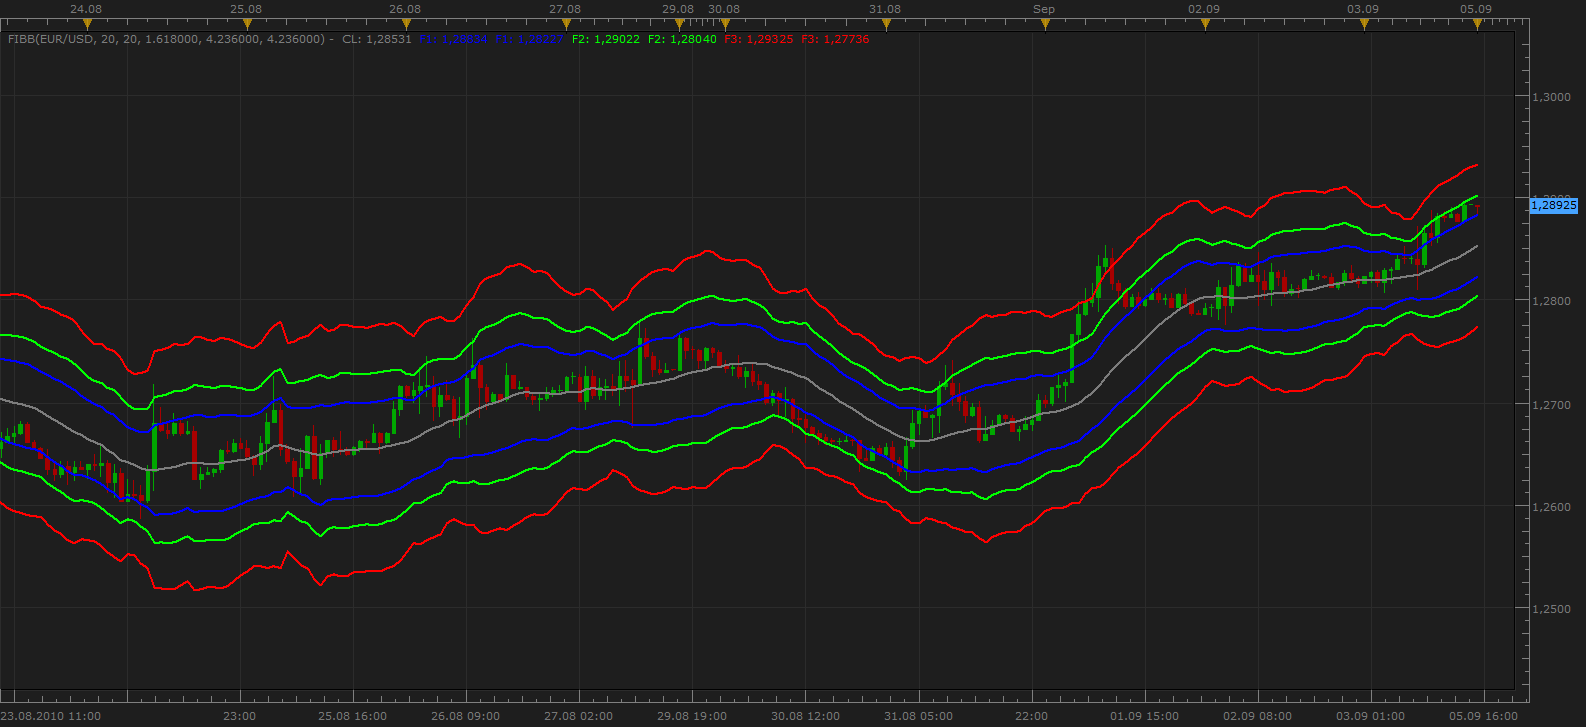Click the 31.08 05:00 time axis label
Image resolution: width=1586 pixels, height=727 pixels.
click(917, 716)
